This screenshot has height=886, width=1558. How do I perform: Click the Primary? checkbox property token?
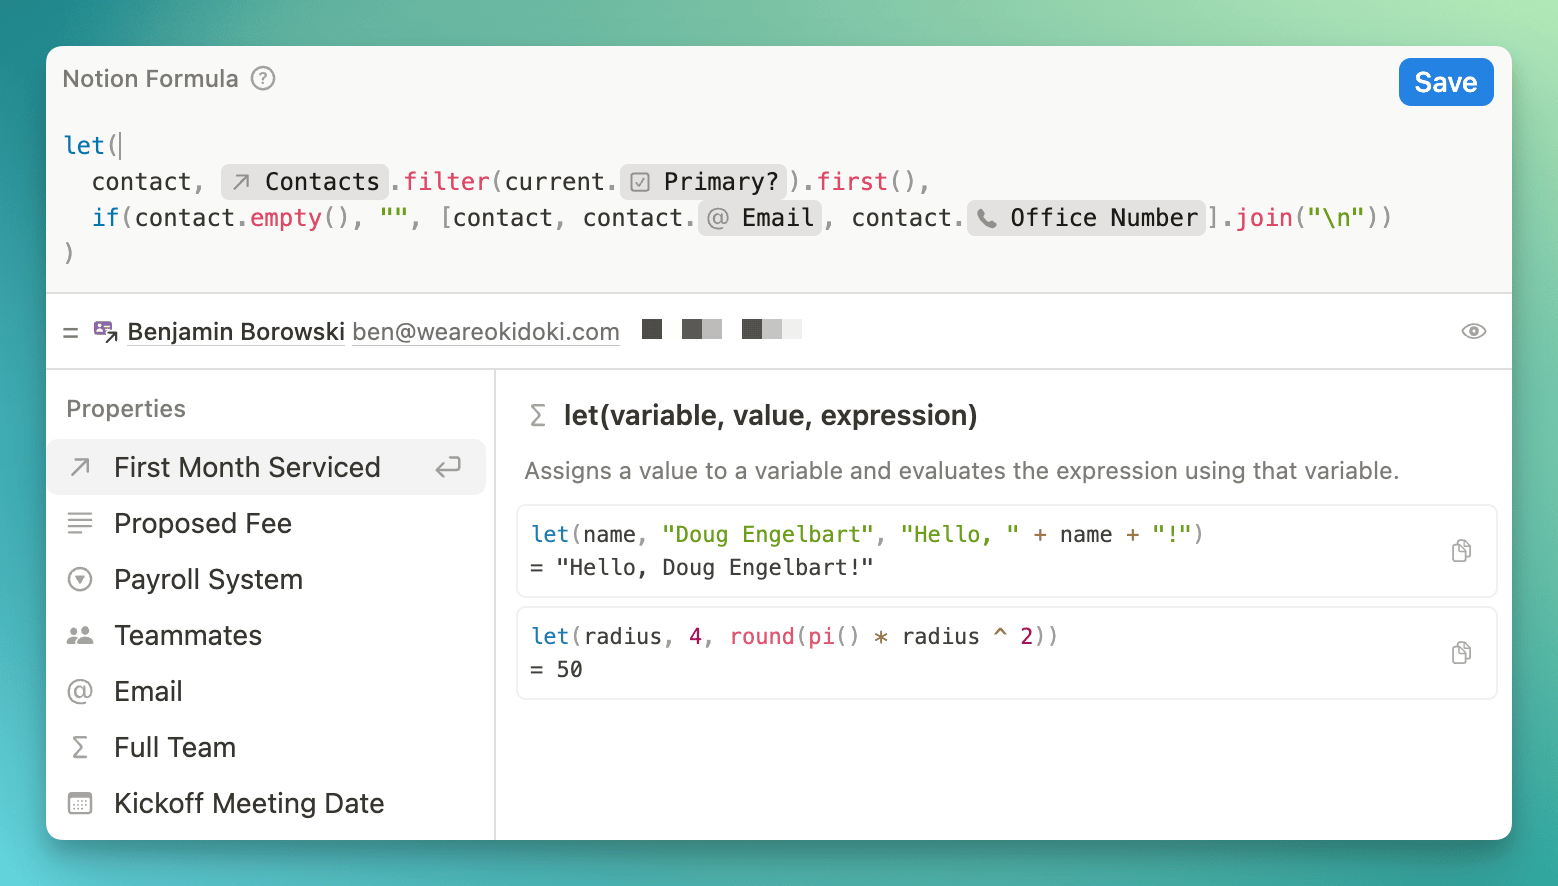click(x=704, y=182)
